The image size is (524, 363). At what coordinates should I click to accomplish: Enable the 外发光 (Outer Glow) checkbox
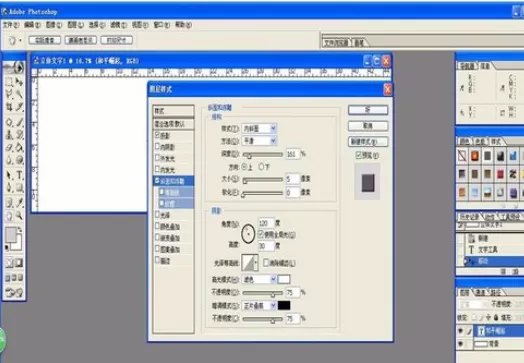click(157, 157)
